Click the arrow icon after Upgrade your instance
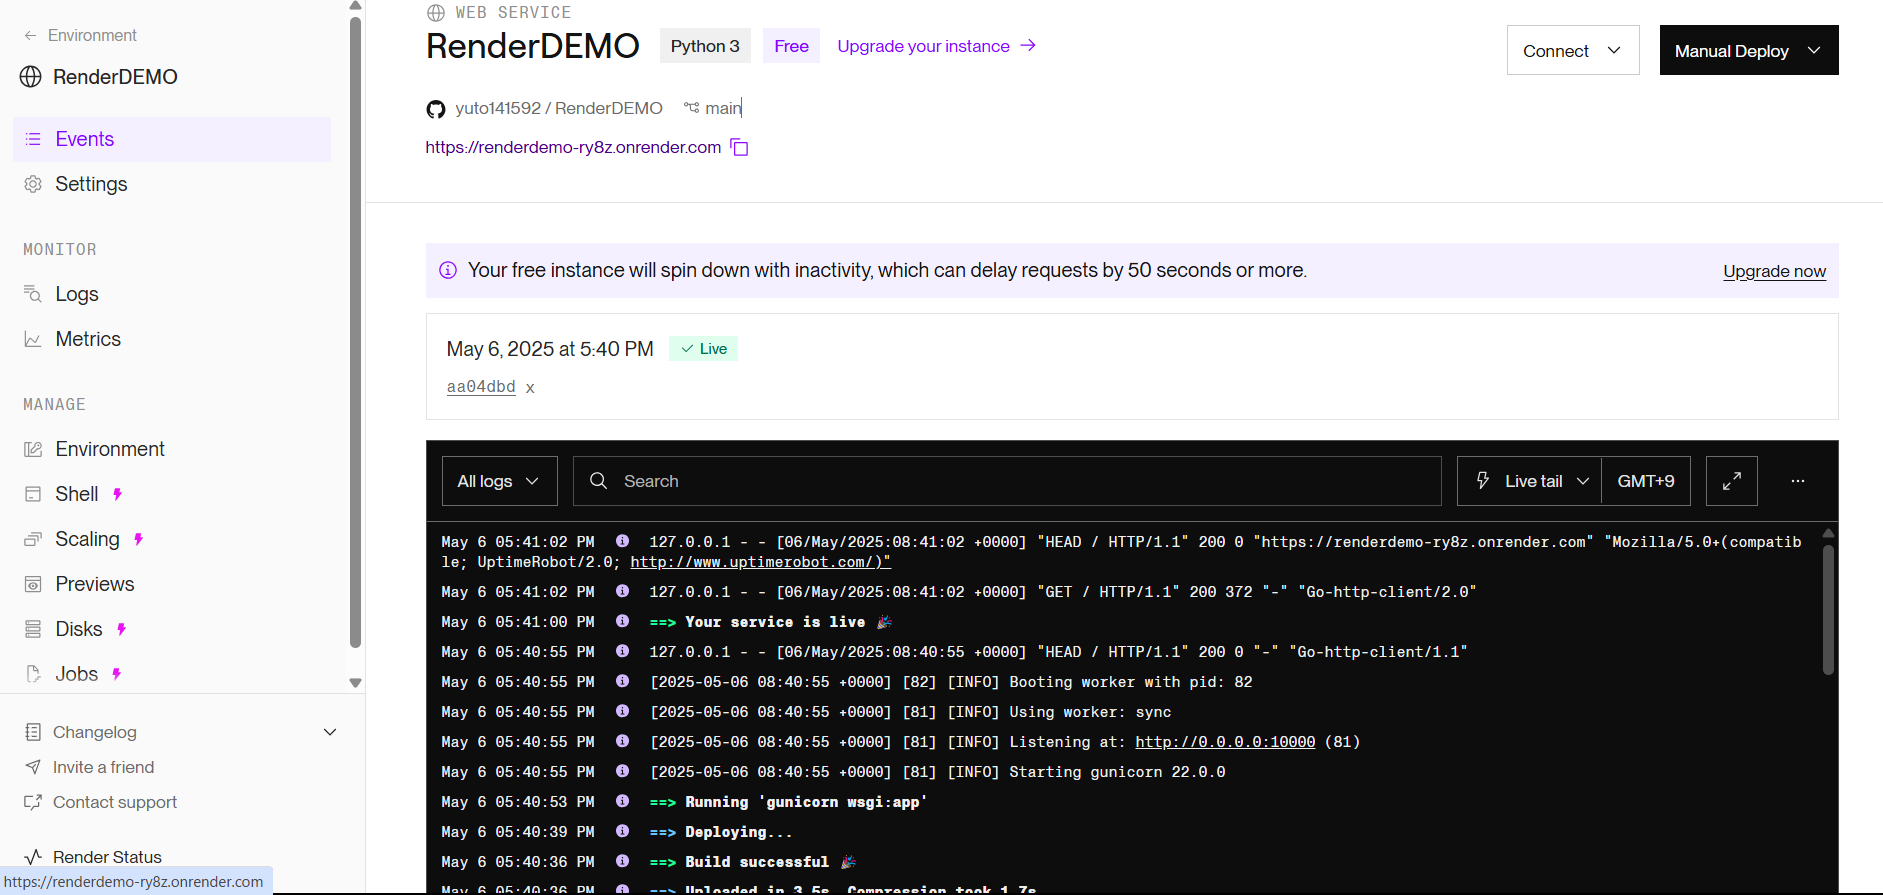 [1028, 46]
